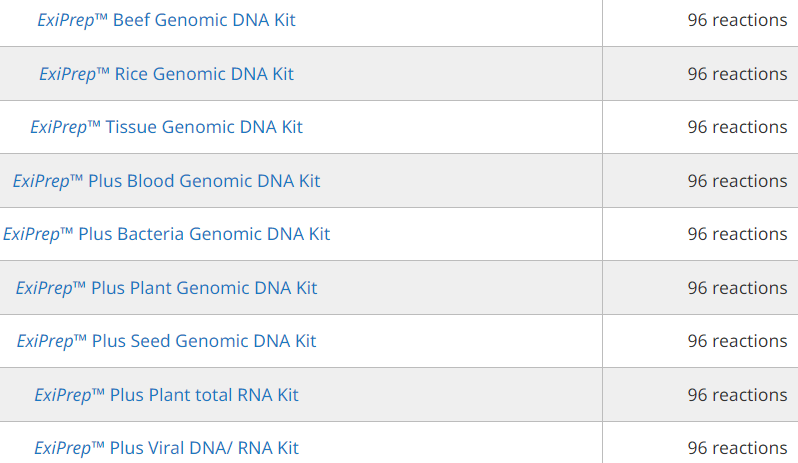The height and width of the screenshot is (463, 798).
Task: Click the ExiPrep Tissue Genomic DNA Kit link
Action: pyautogui.click(x=166, y=127)
